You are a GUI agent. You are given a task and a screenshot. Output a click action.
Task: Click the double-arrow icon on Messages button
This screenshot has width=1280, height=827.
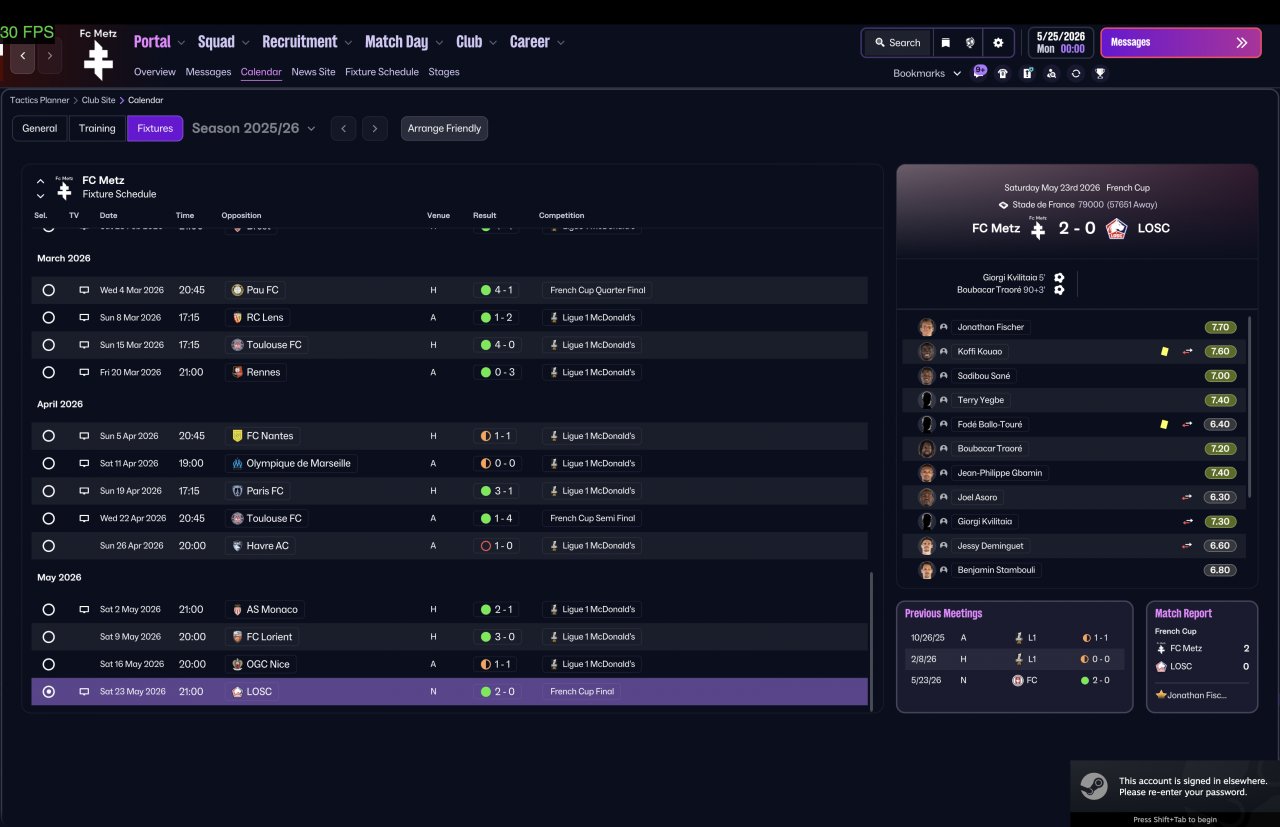click(1242, 43)
